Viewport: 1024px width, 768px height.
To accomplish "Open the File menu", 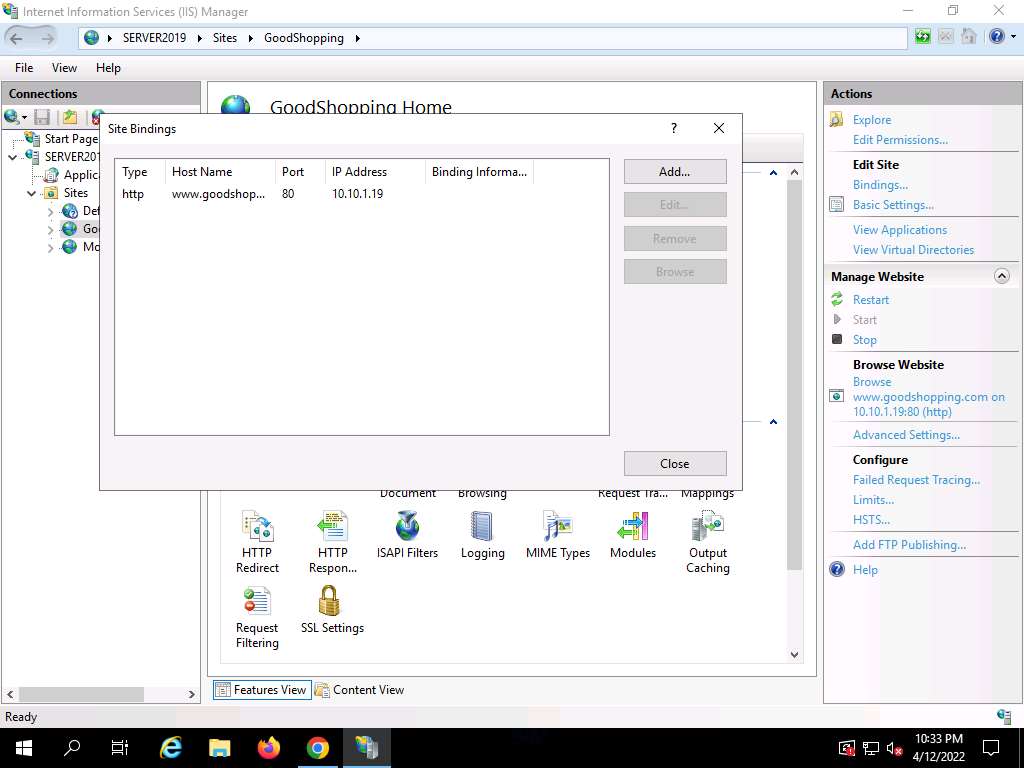I will (24, 68).
